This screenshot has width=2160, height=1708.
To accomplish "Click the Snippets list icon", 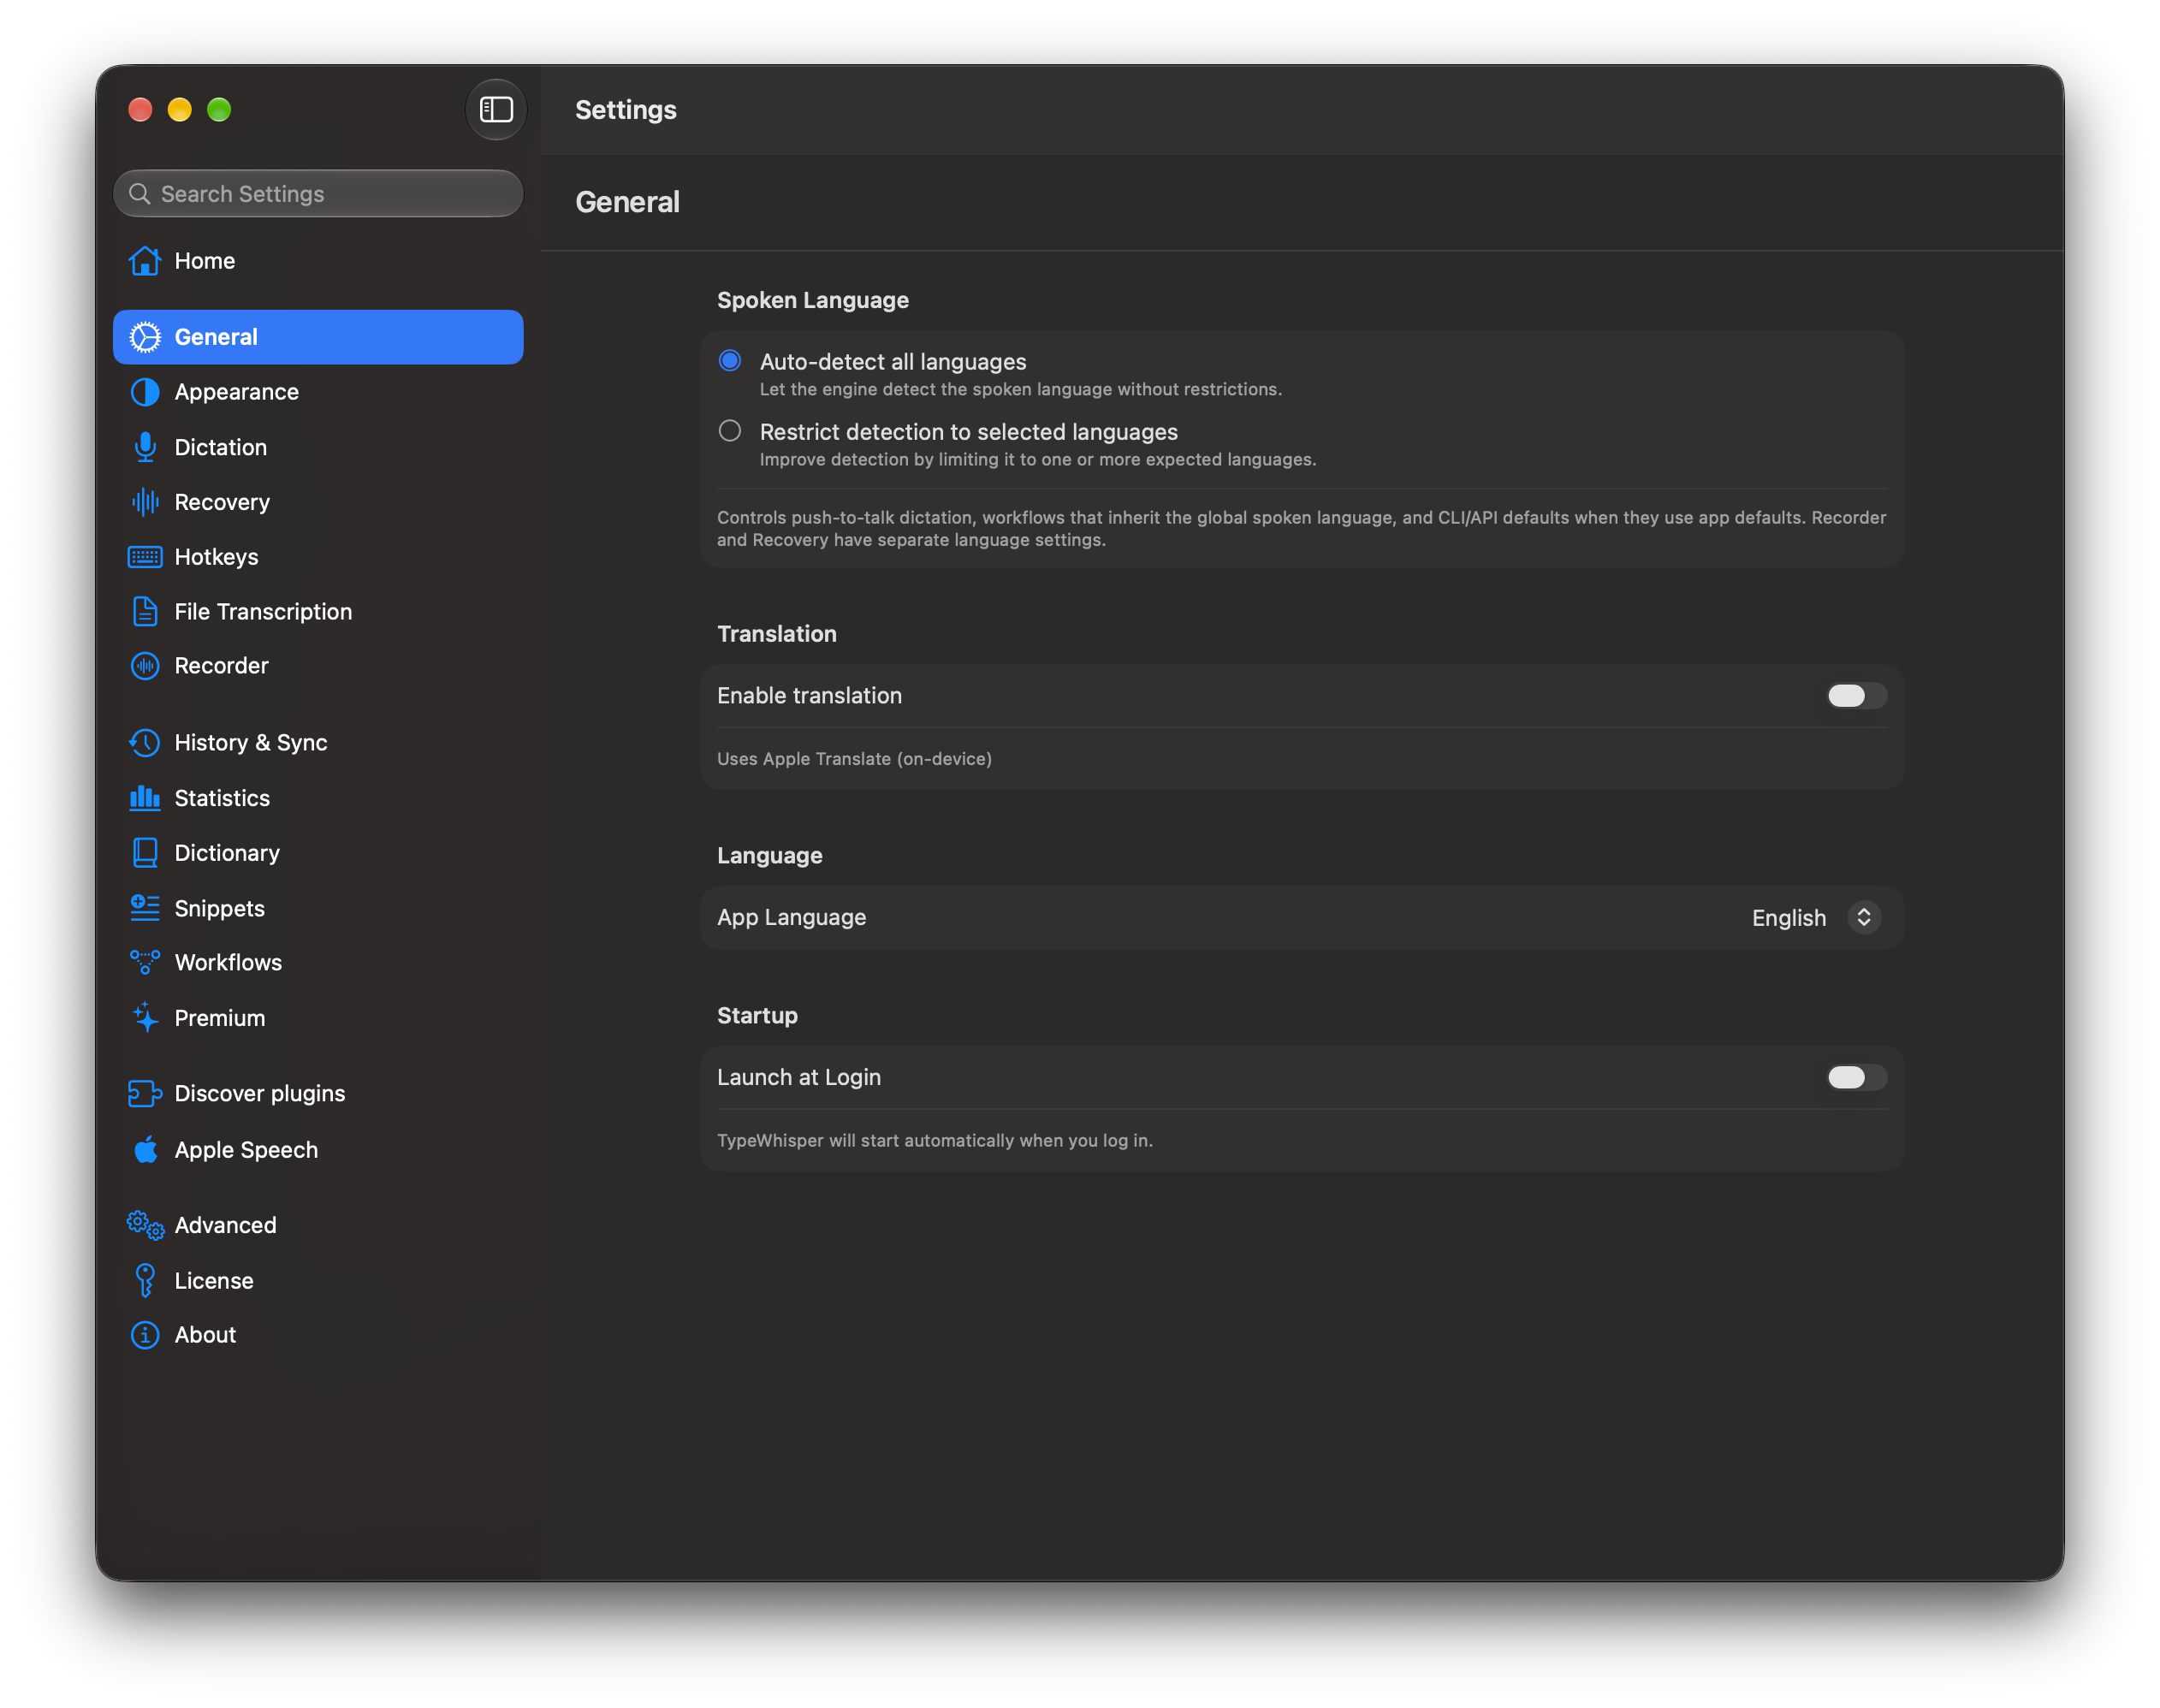I will coord(145,908).
